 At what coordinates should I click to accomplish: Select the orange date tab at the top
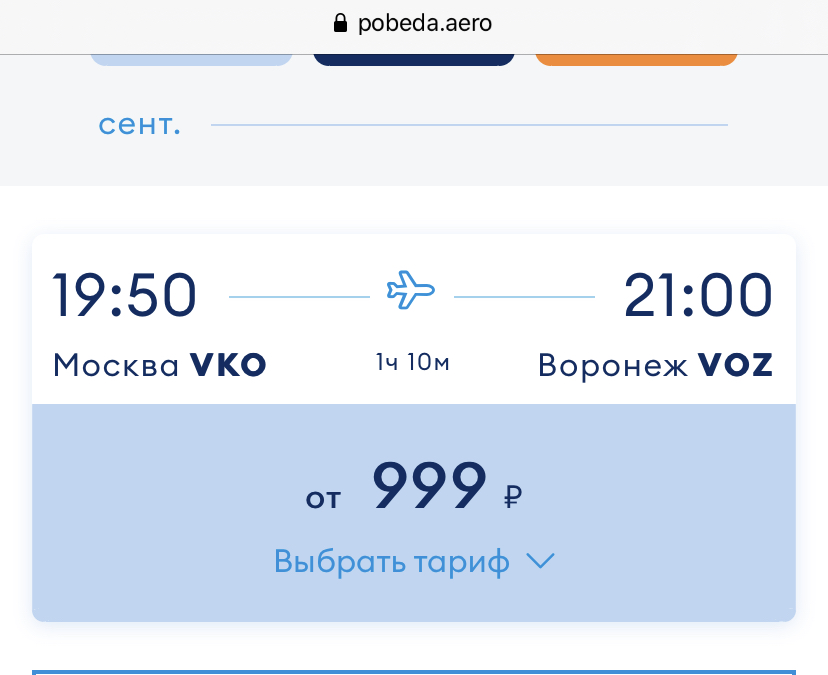coord(636,60)
